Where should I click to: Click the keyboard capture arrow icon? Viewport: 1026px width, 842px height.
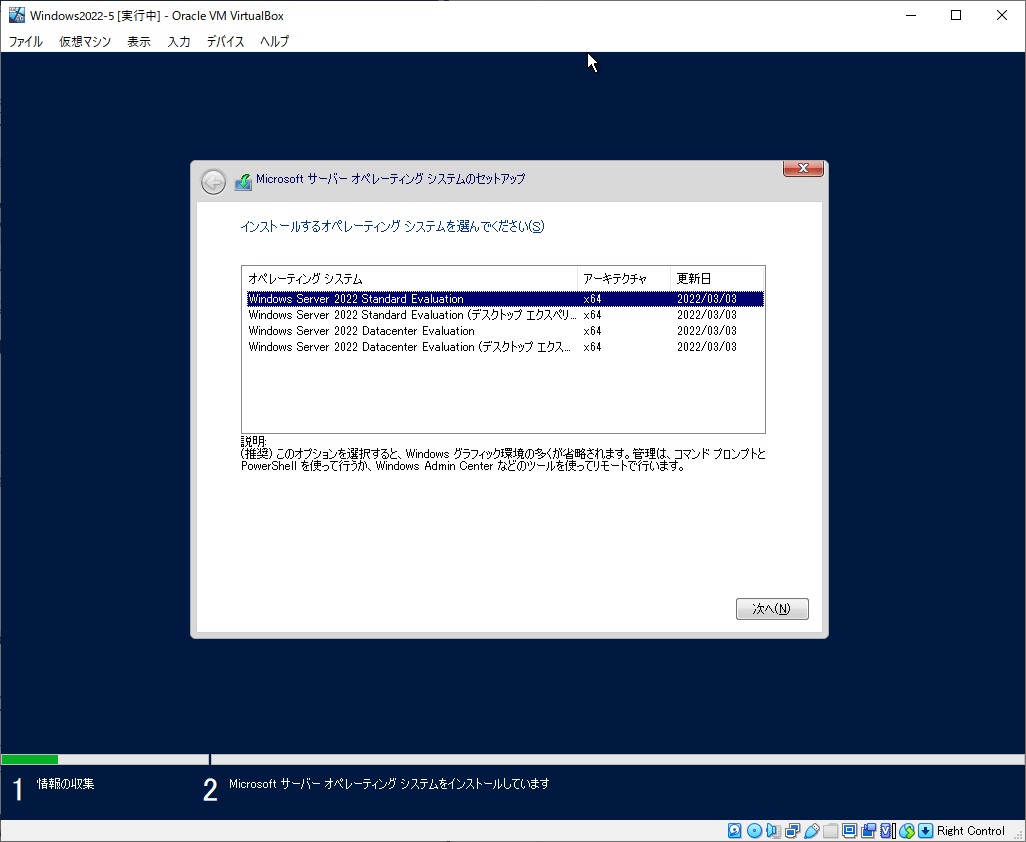pos(925,831)
